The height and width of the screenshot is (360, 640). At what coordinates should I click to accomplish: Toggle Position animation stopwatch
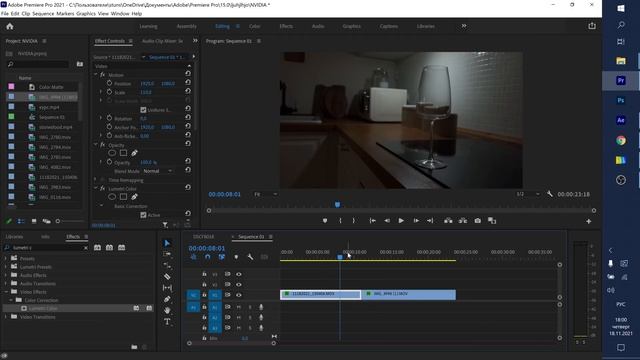109,83
